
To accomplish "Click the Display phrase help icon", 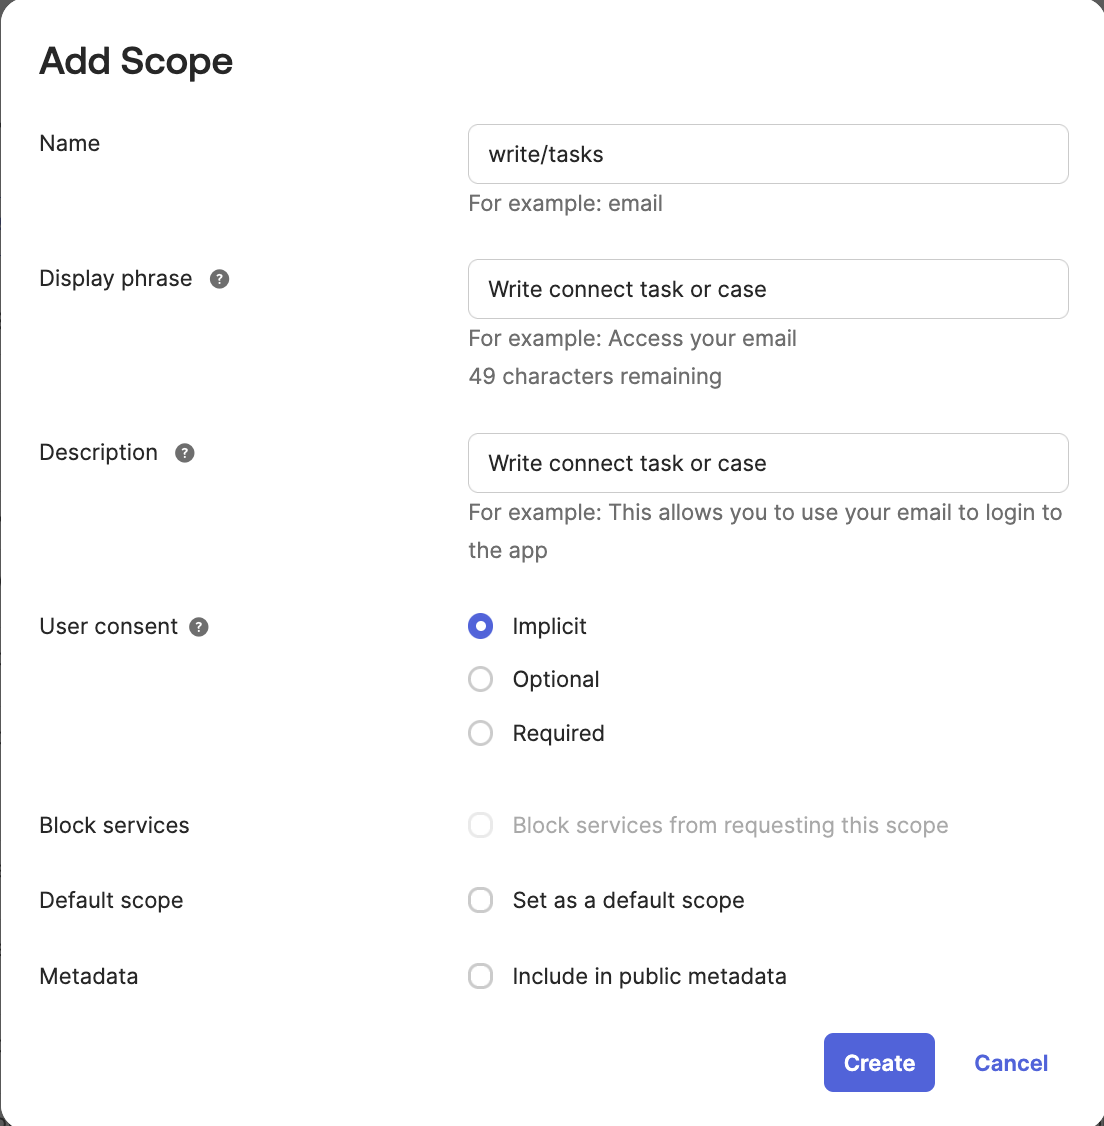I will (x=220, y=279).
